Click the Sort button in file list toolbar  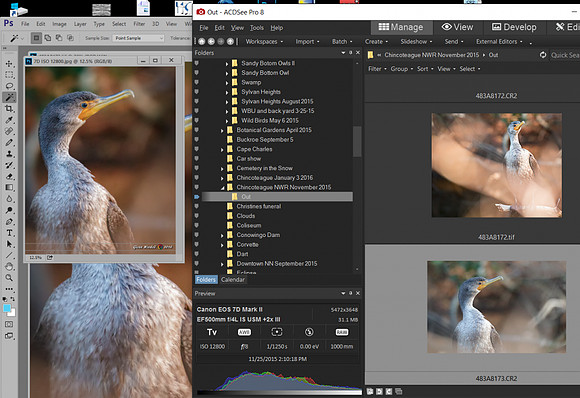[x=425, y=69]
